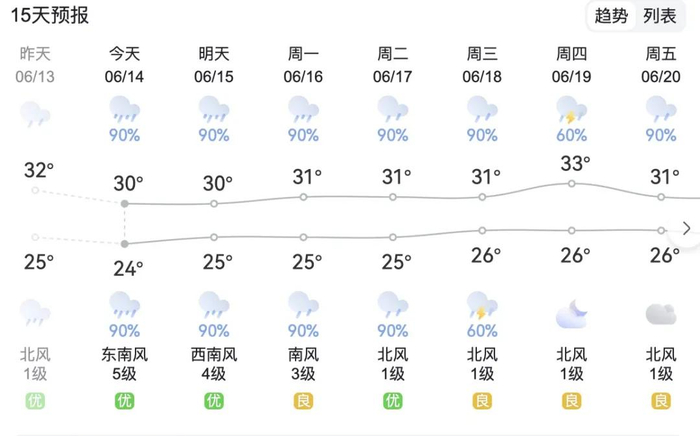Click the night thunderstorm icon under 周三
The image size is (700, 436).
(x=482, y=304)
